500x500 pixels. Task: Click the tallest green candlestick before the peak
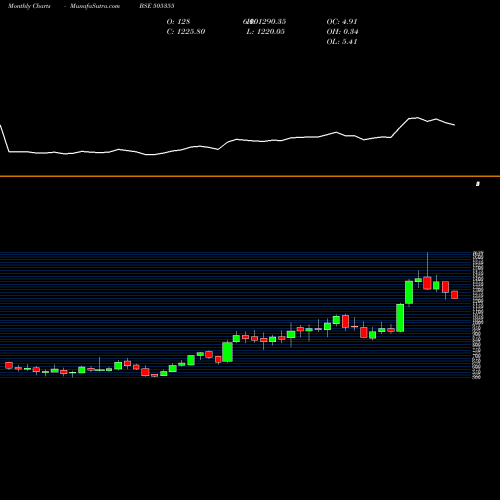tap(400, 318)
